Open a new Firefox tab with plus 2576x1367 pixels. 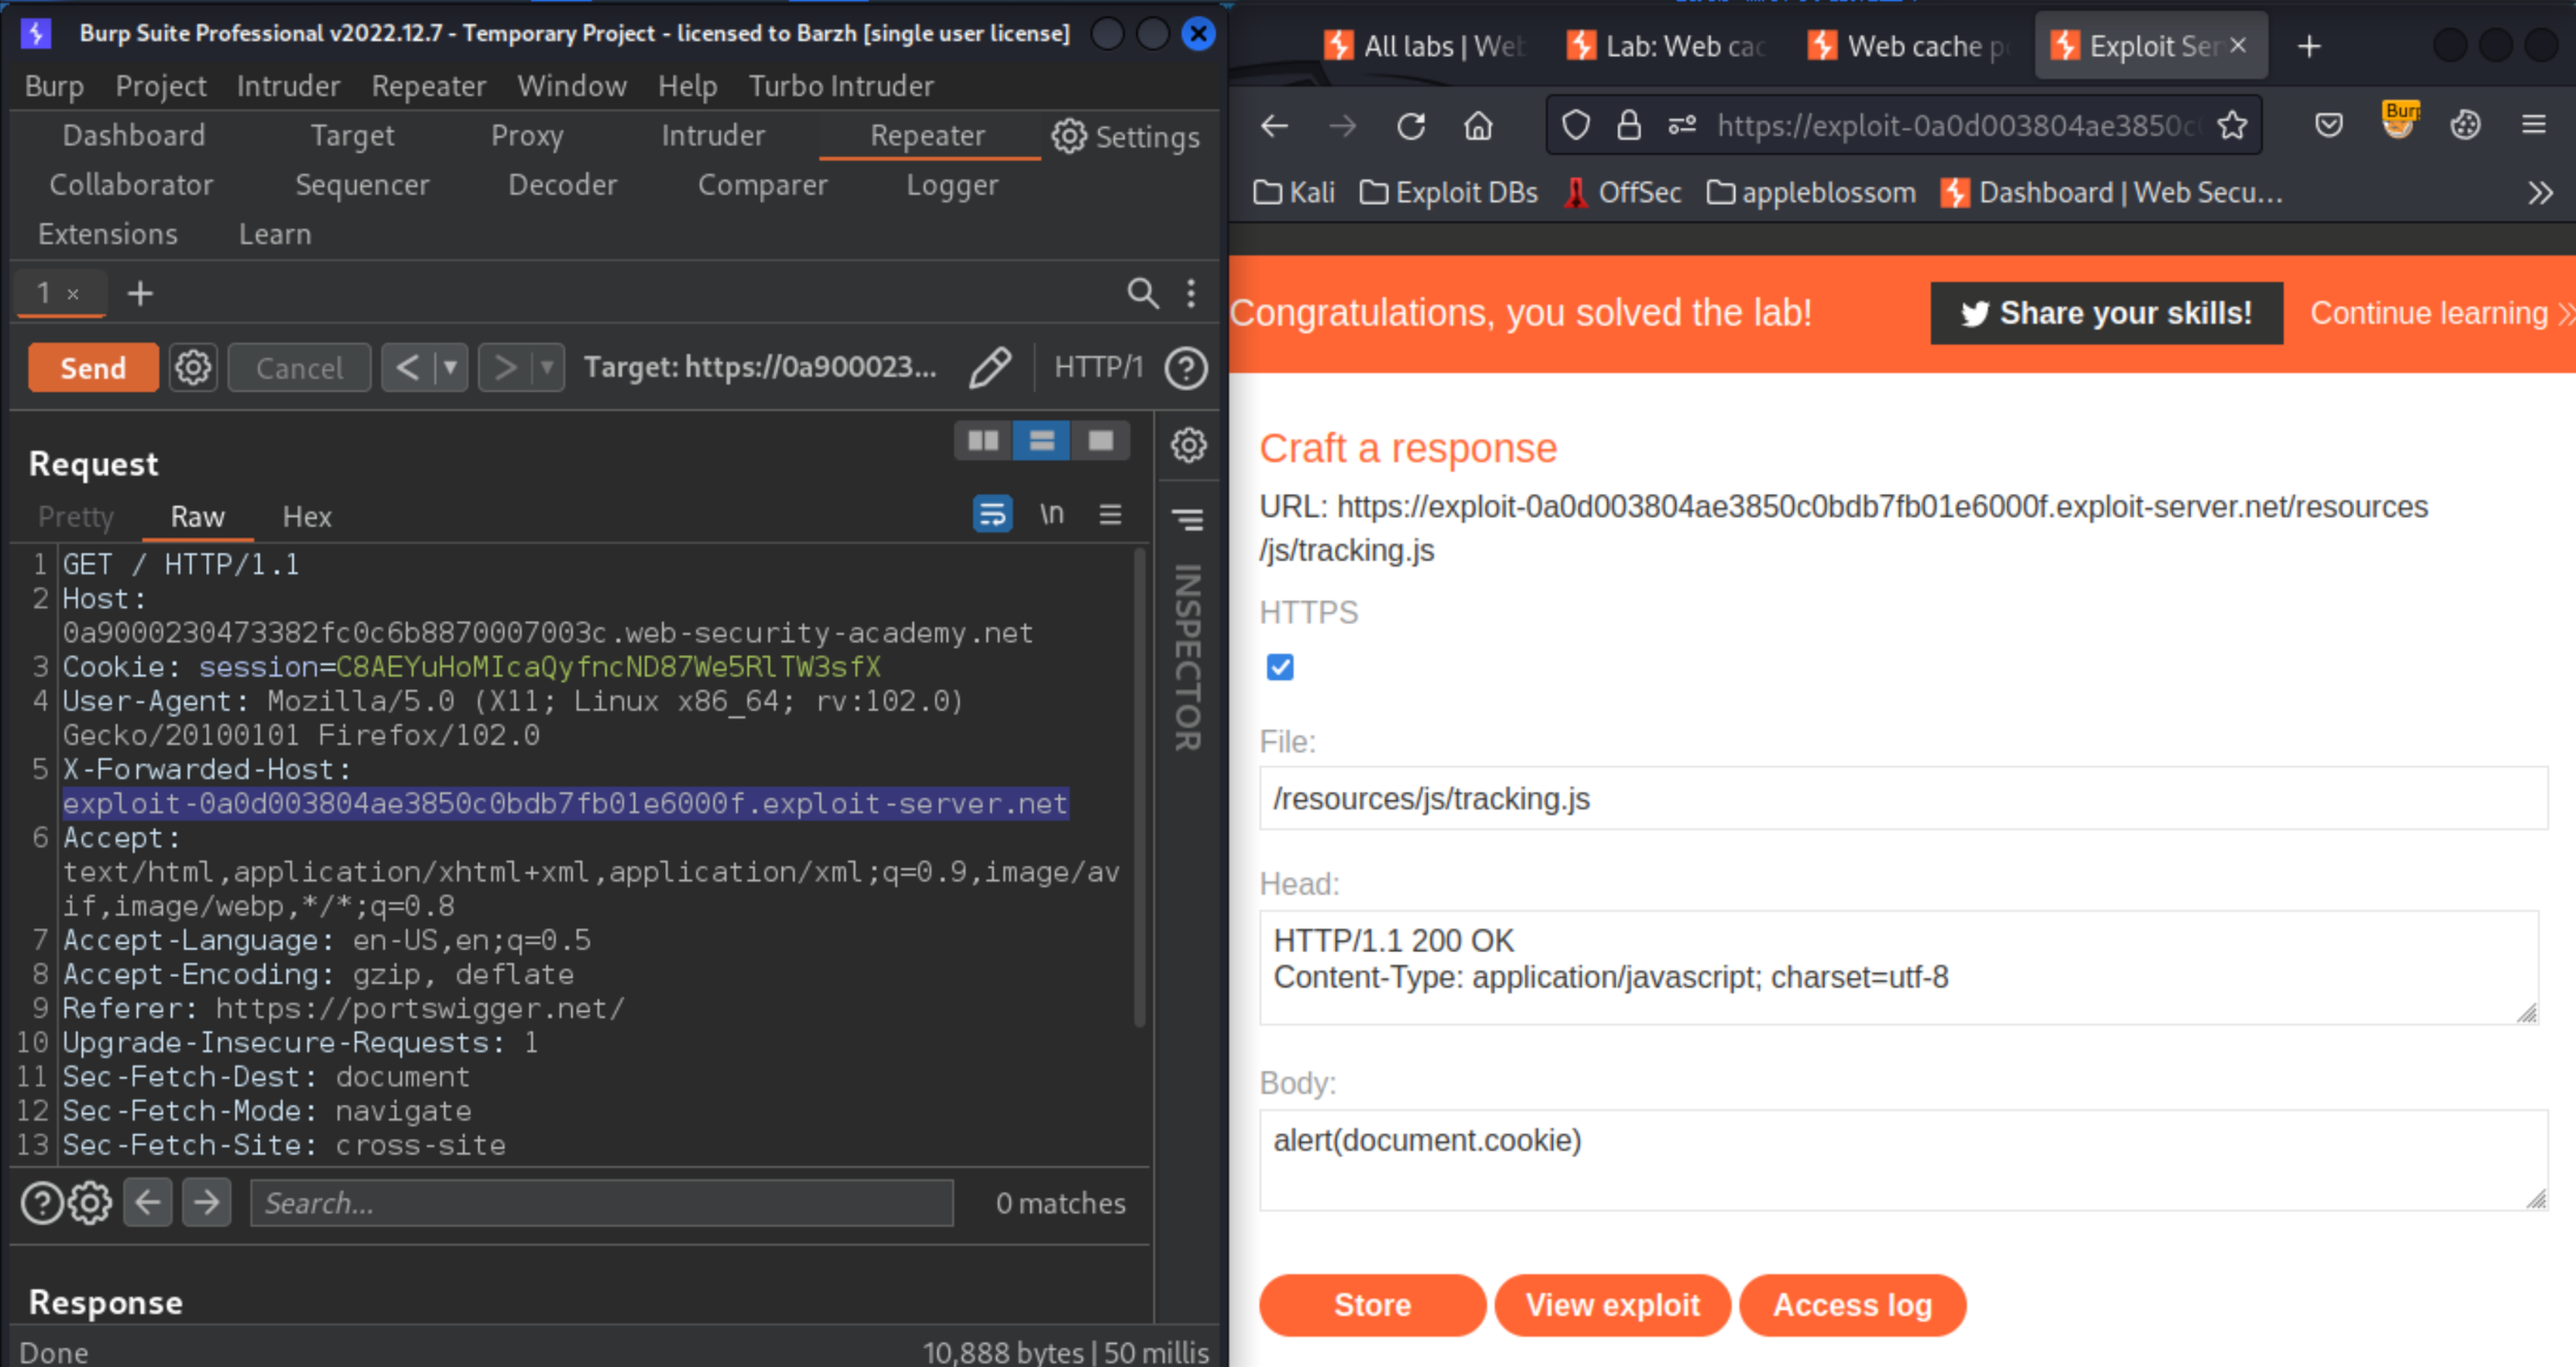tap(2309, 46)
